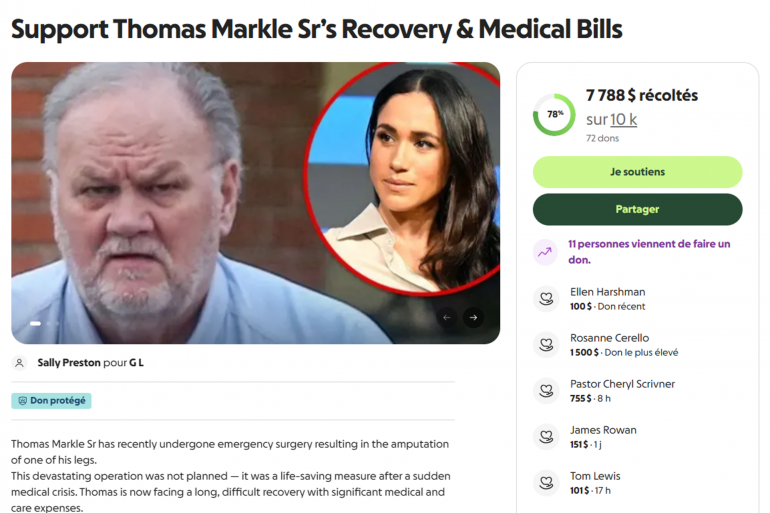The height and width of the screenshot is (513, 770).
Task: Click the Je soutiens donate button
Action: click(x=637, y=172)
